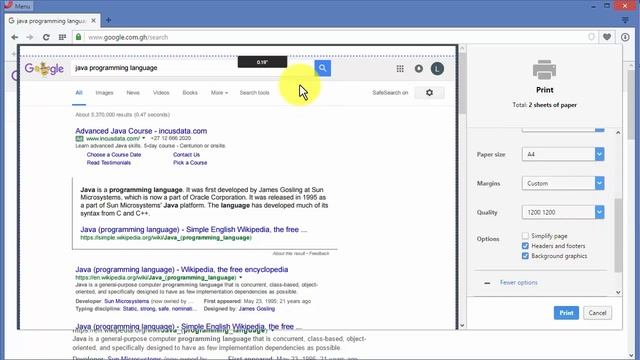
Task: Click the print preview vertical scrollbar
Action: (x=462, y=84)
